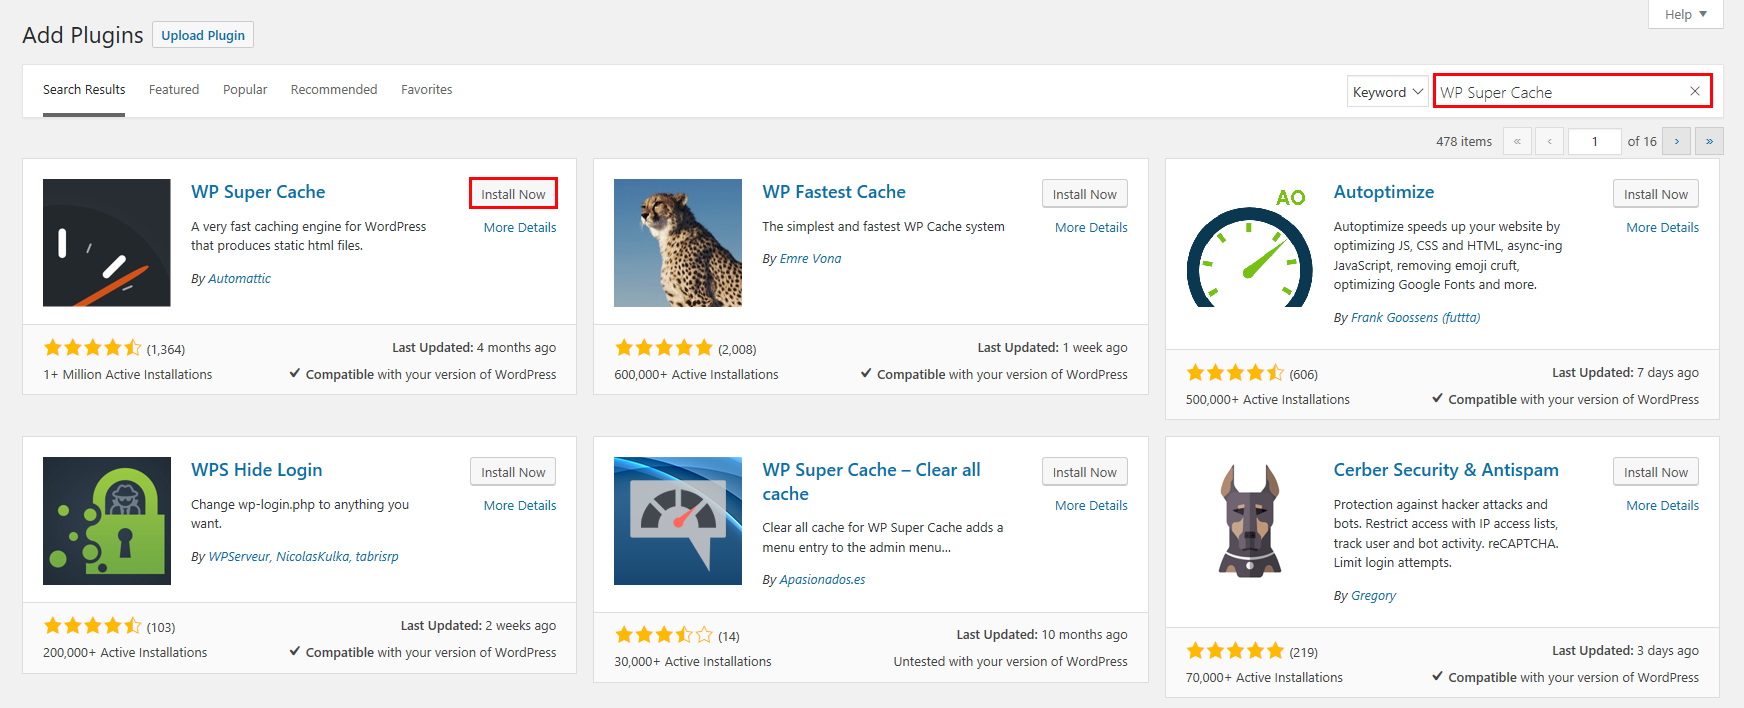Open the Autoptimize title link
1744x708 pixels.
point(1384,192)
